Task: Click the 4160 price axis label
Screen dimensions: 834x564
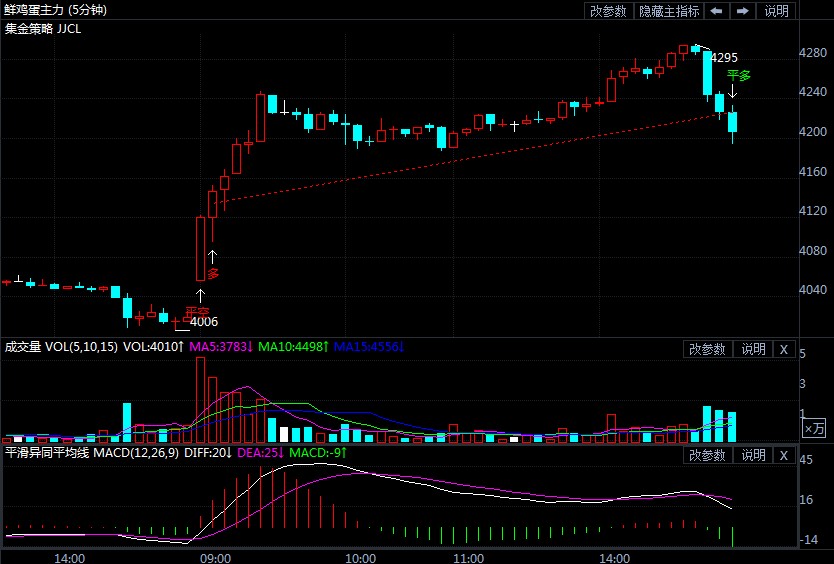Action: click(x=813, y=171)
